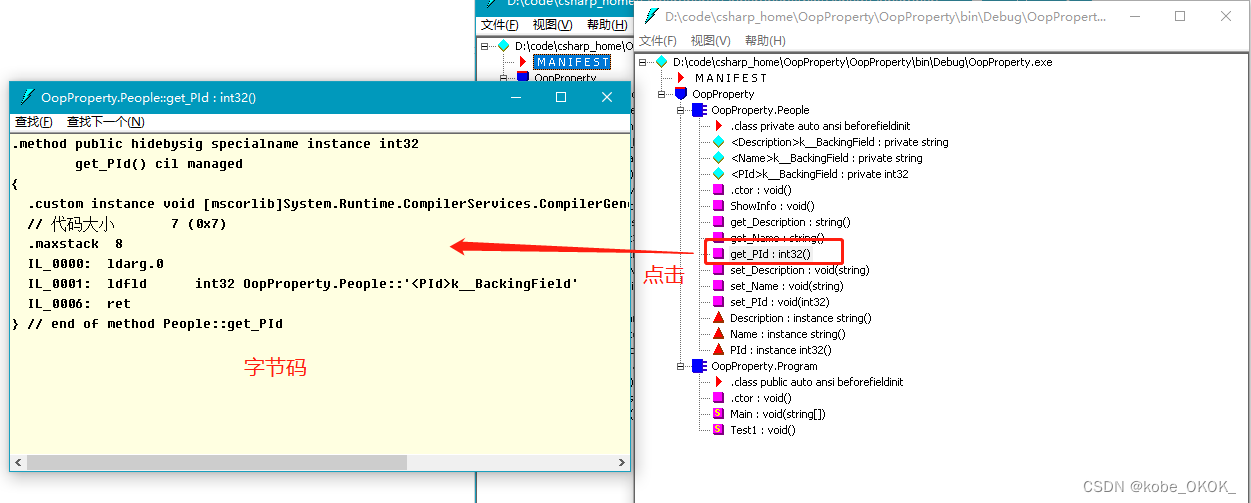Collapse the OopProperty.Program class node
Screen dimensions: 1251x503
pos(682,366)
